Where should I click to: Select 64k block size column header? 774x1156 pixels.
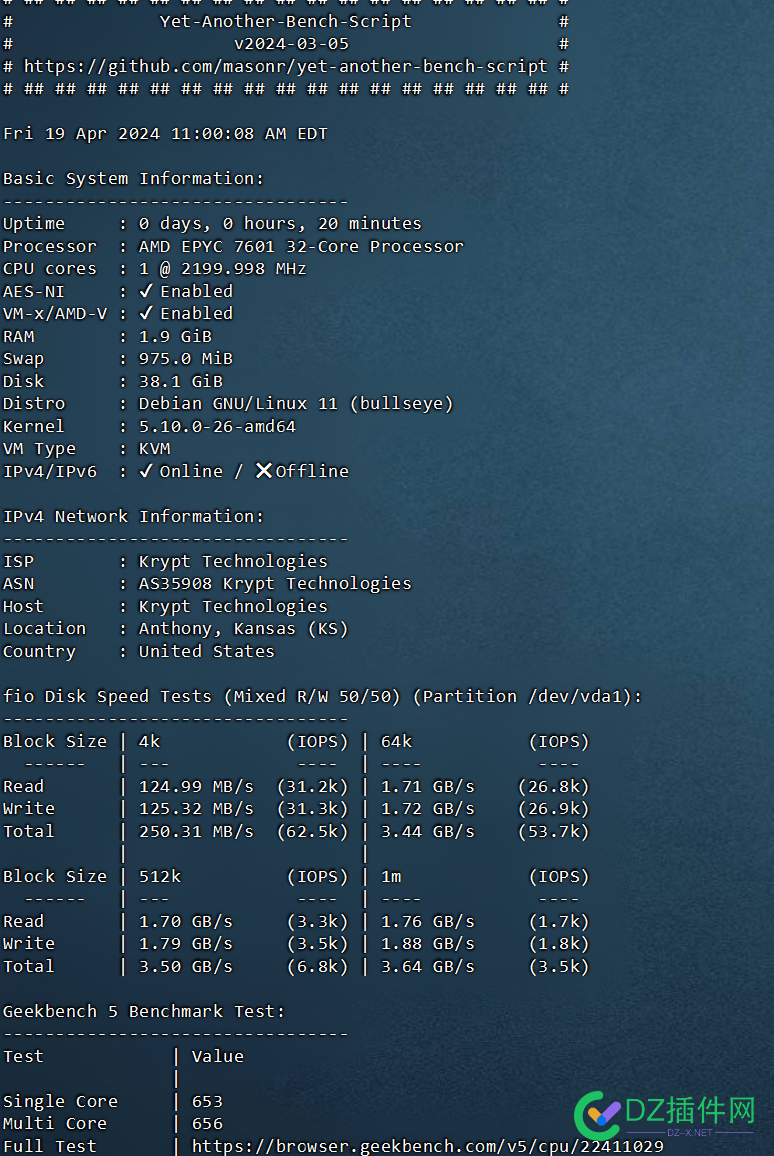396,742
